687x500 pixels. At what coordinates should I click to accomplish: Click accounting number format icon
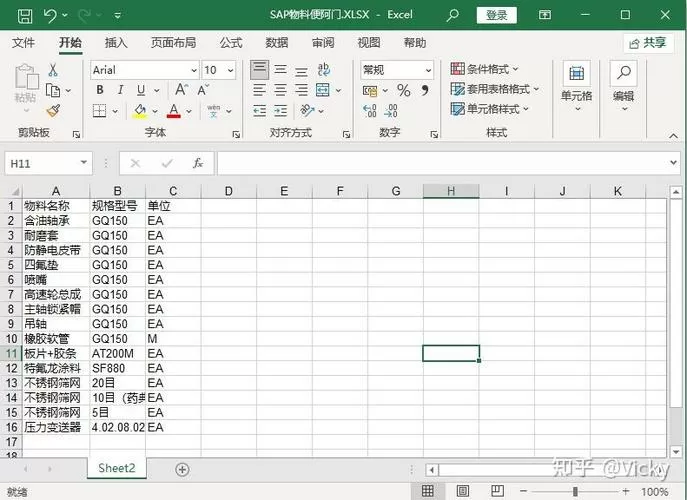(x=370, y=91)
